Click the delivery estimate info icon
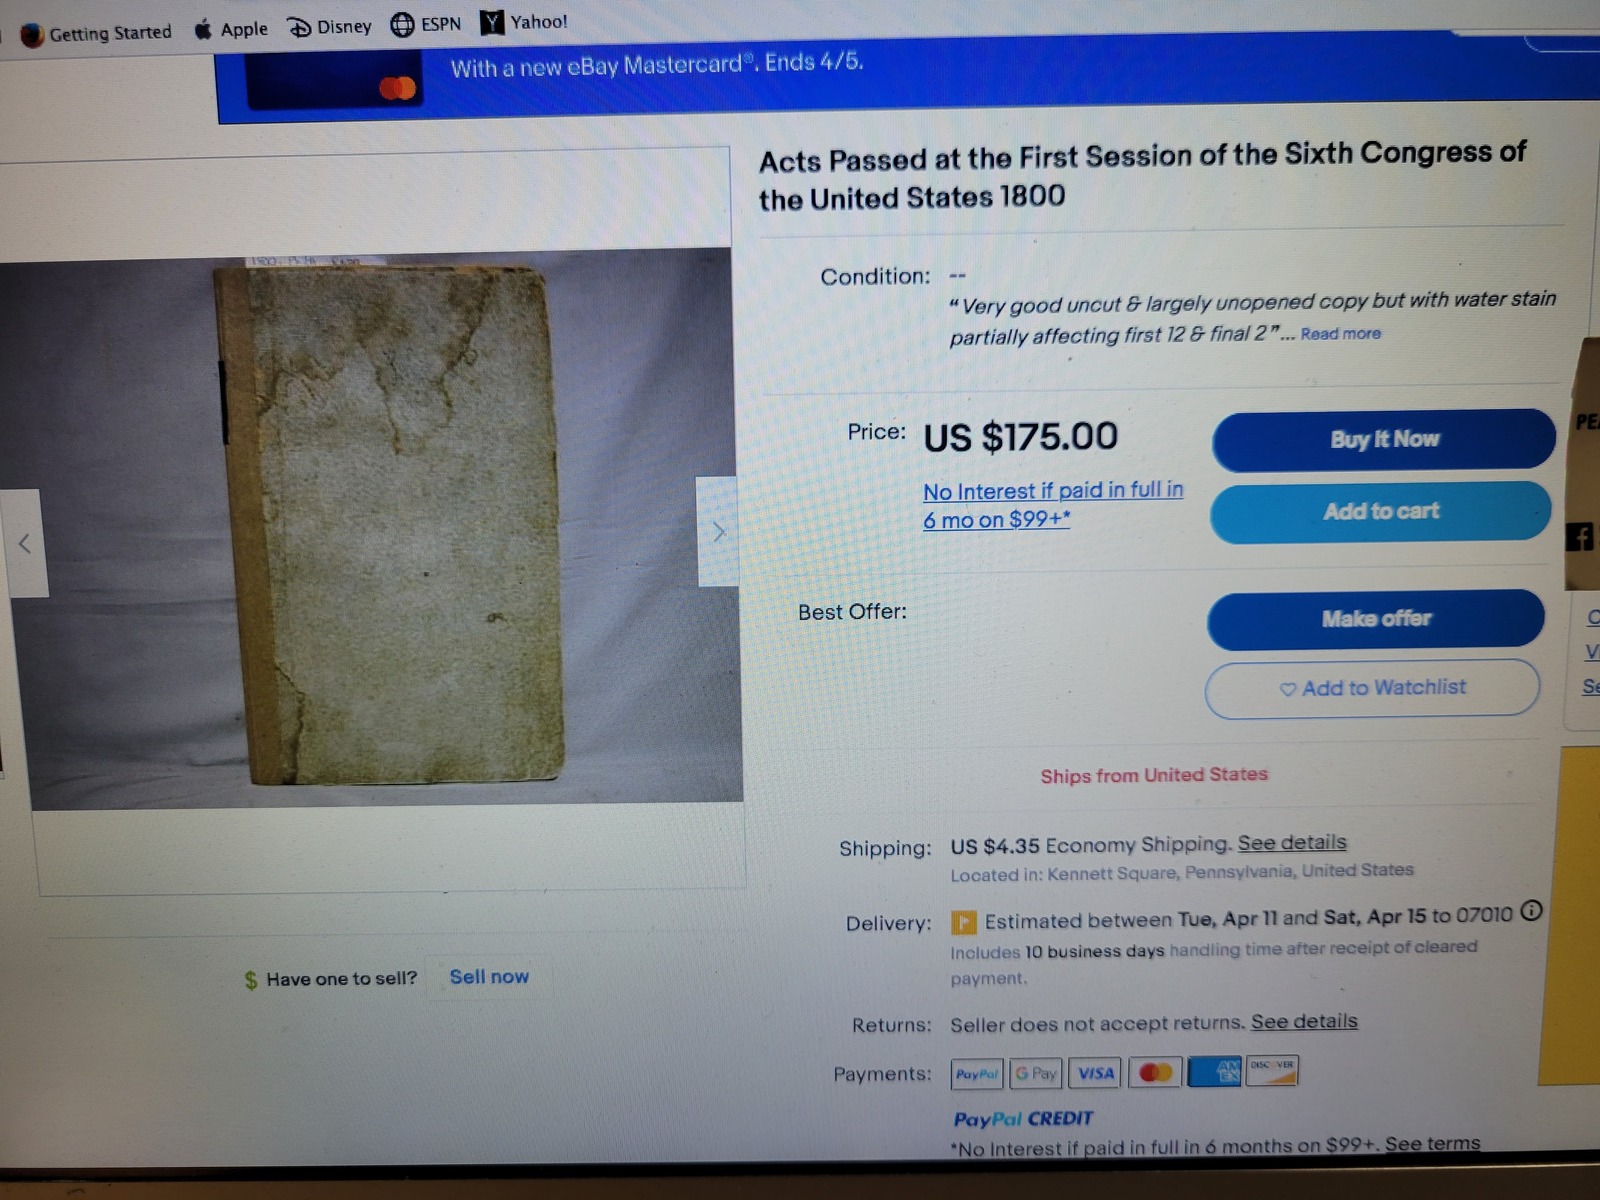Viewport: 1600px width, 1200px height. click(1531, 911)
